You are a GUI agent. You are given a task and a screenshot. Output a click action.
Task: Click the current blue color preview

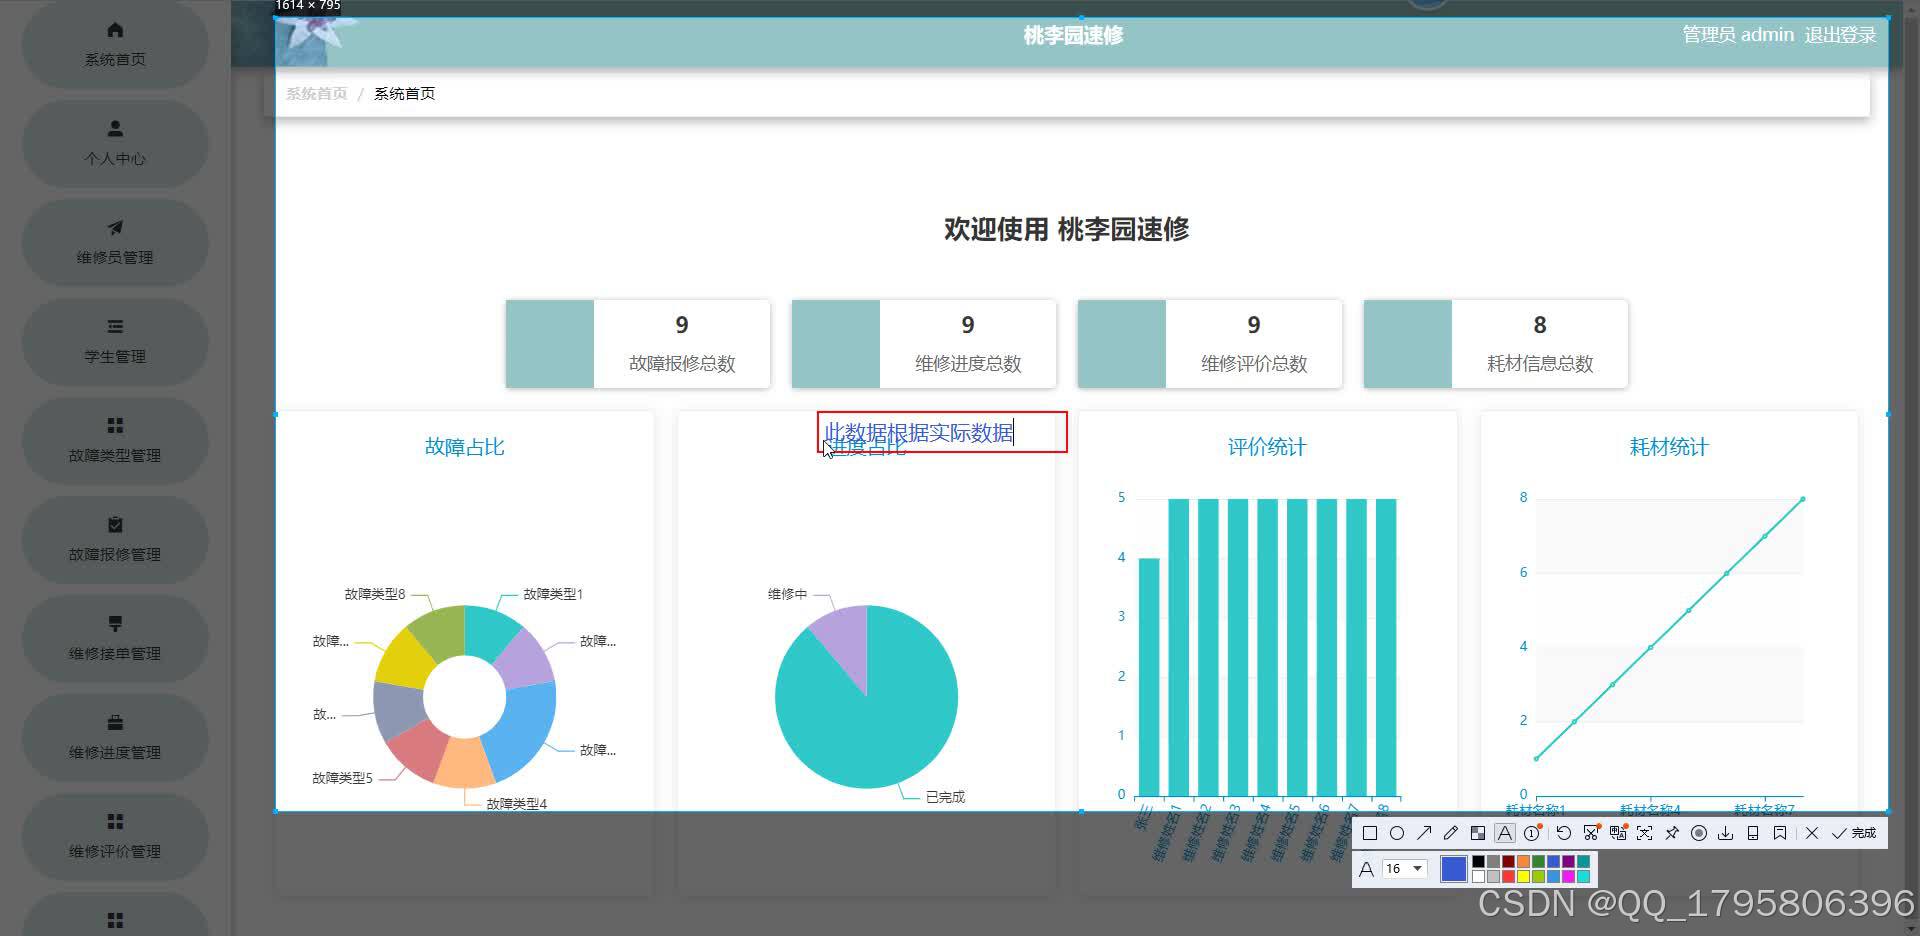click(x=1454, y=869)
